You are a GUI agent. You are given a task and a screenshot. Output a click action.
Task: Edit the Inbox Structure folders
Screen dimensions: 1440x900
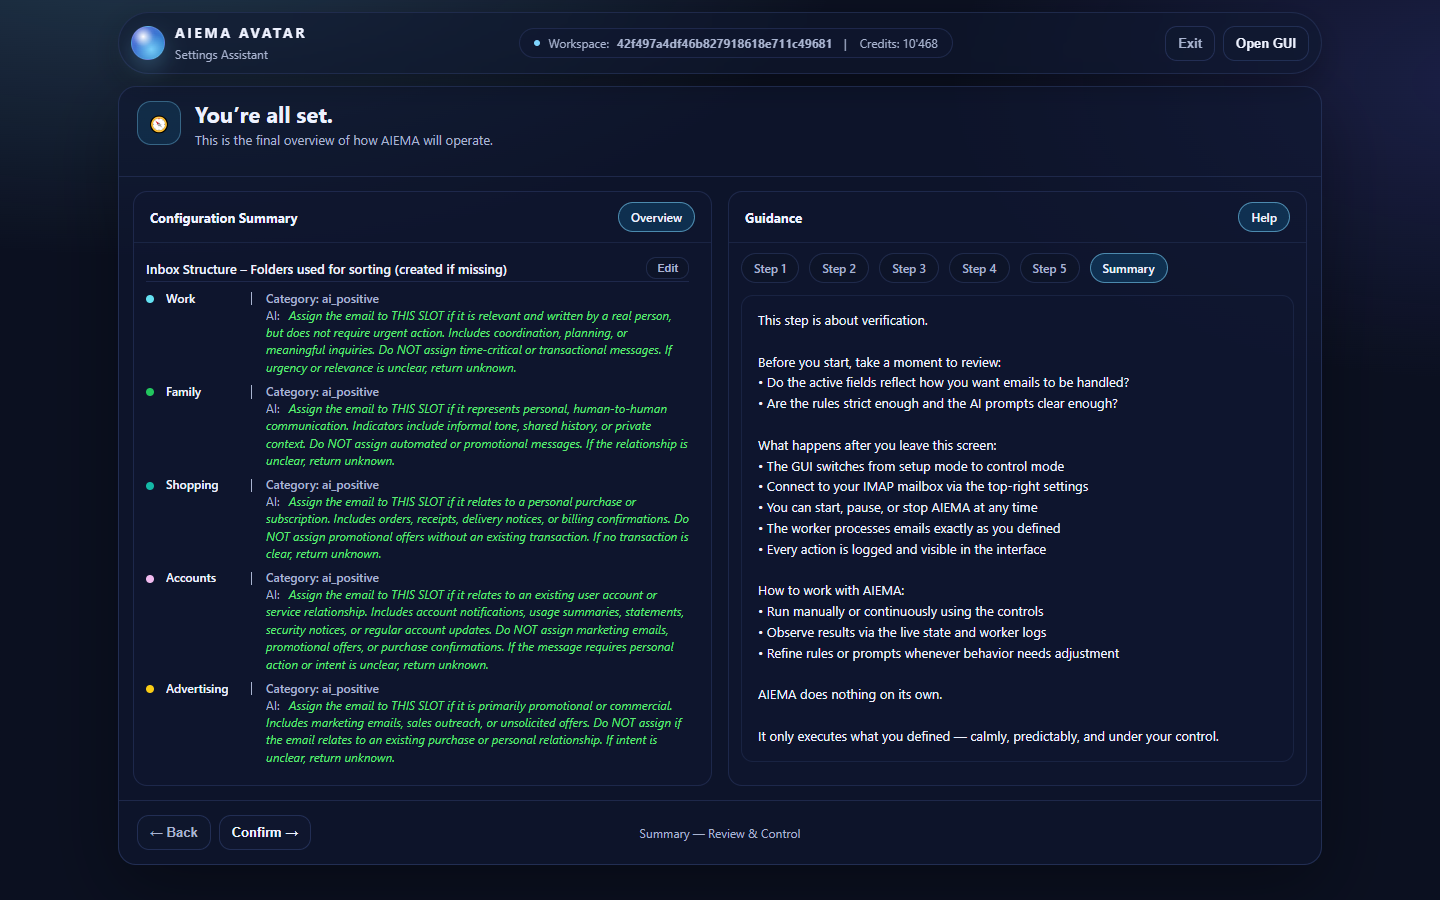(667, 268)
